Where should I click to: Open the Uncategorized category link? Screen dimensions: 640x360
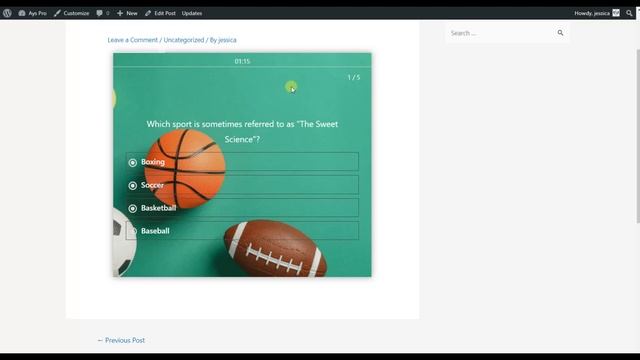[184, 40]
